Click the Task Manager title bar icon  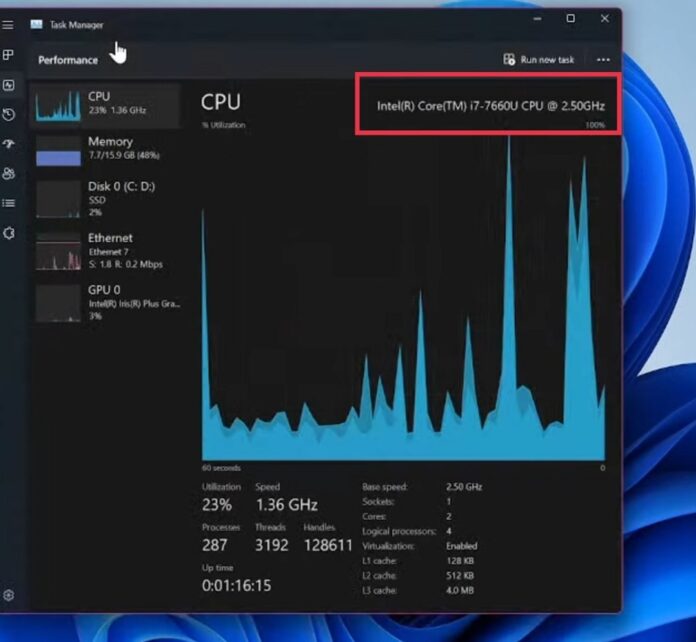[37, 24]
